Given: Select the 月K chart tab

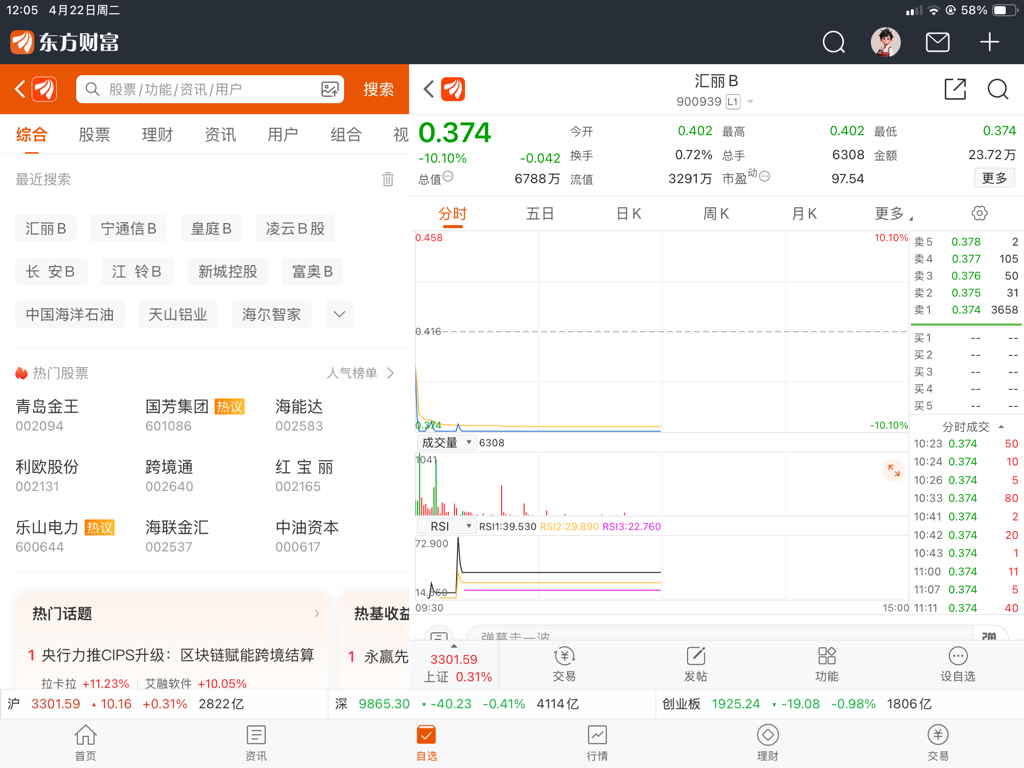Looking at the screenshot, I should pos(804,214).
